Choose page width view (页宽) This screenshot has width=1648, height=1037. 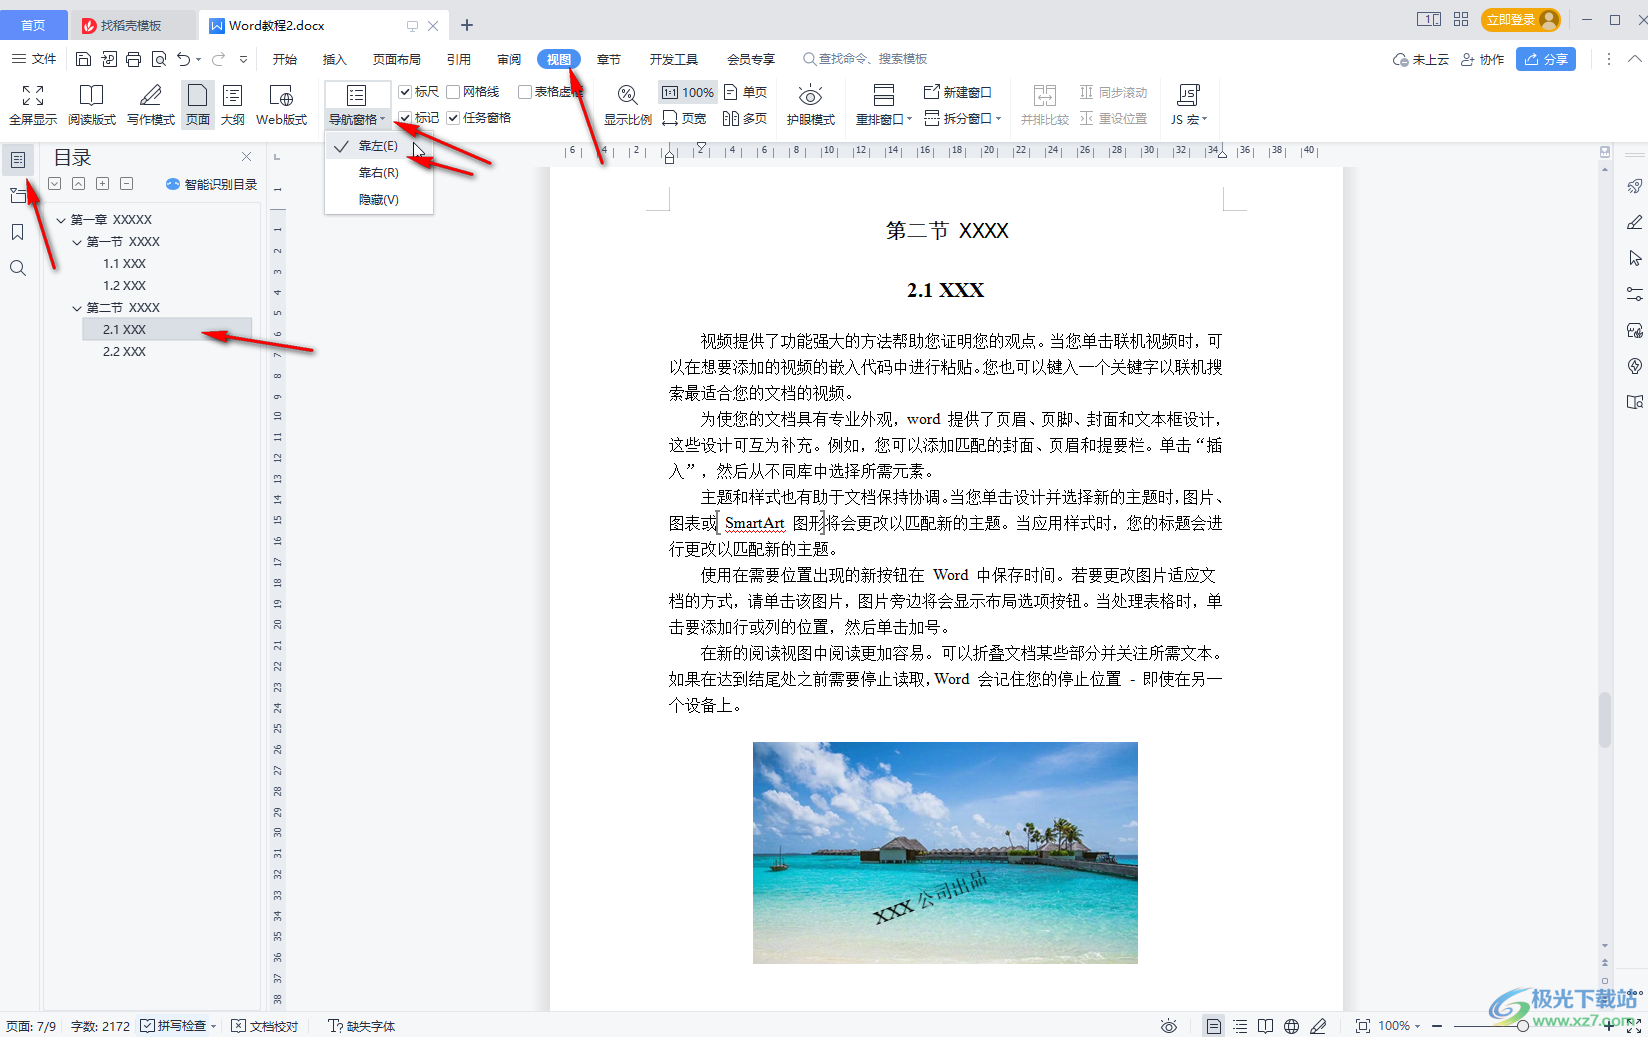click(x=684, y=118)
